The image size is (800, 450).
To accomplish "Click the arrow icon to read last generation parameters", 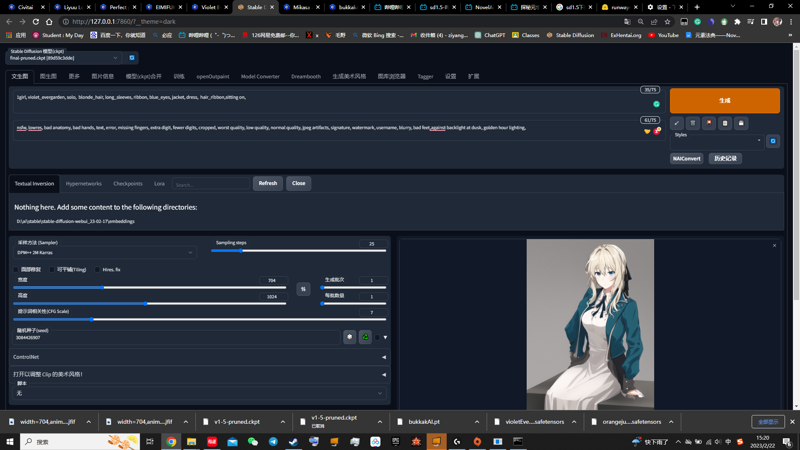I will (x=677, y=123).
